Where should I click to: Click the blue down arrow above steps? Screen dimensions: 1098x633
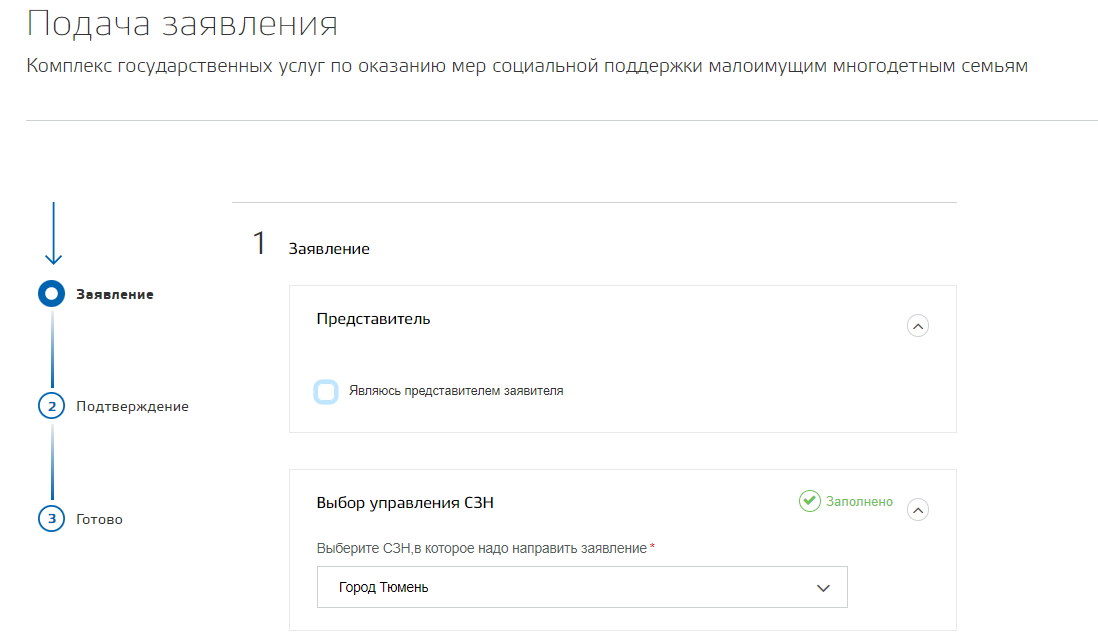(x=53, y=234)
